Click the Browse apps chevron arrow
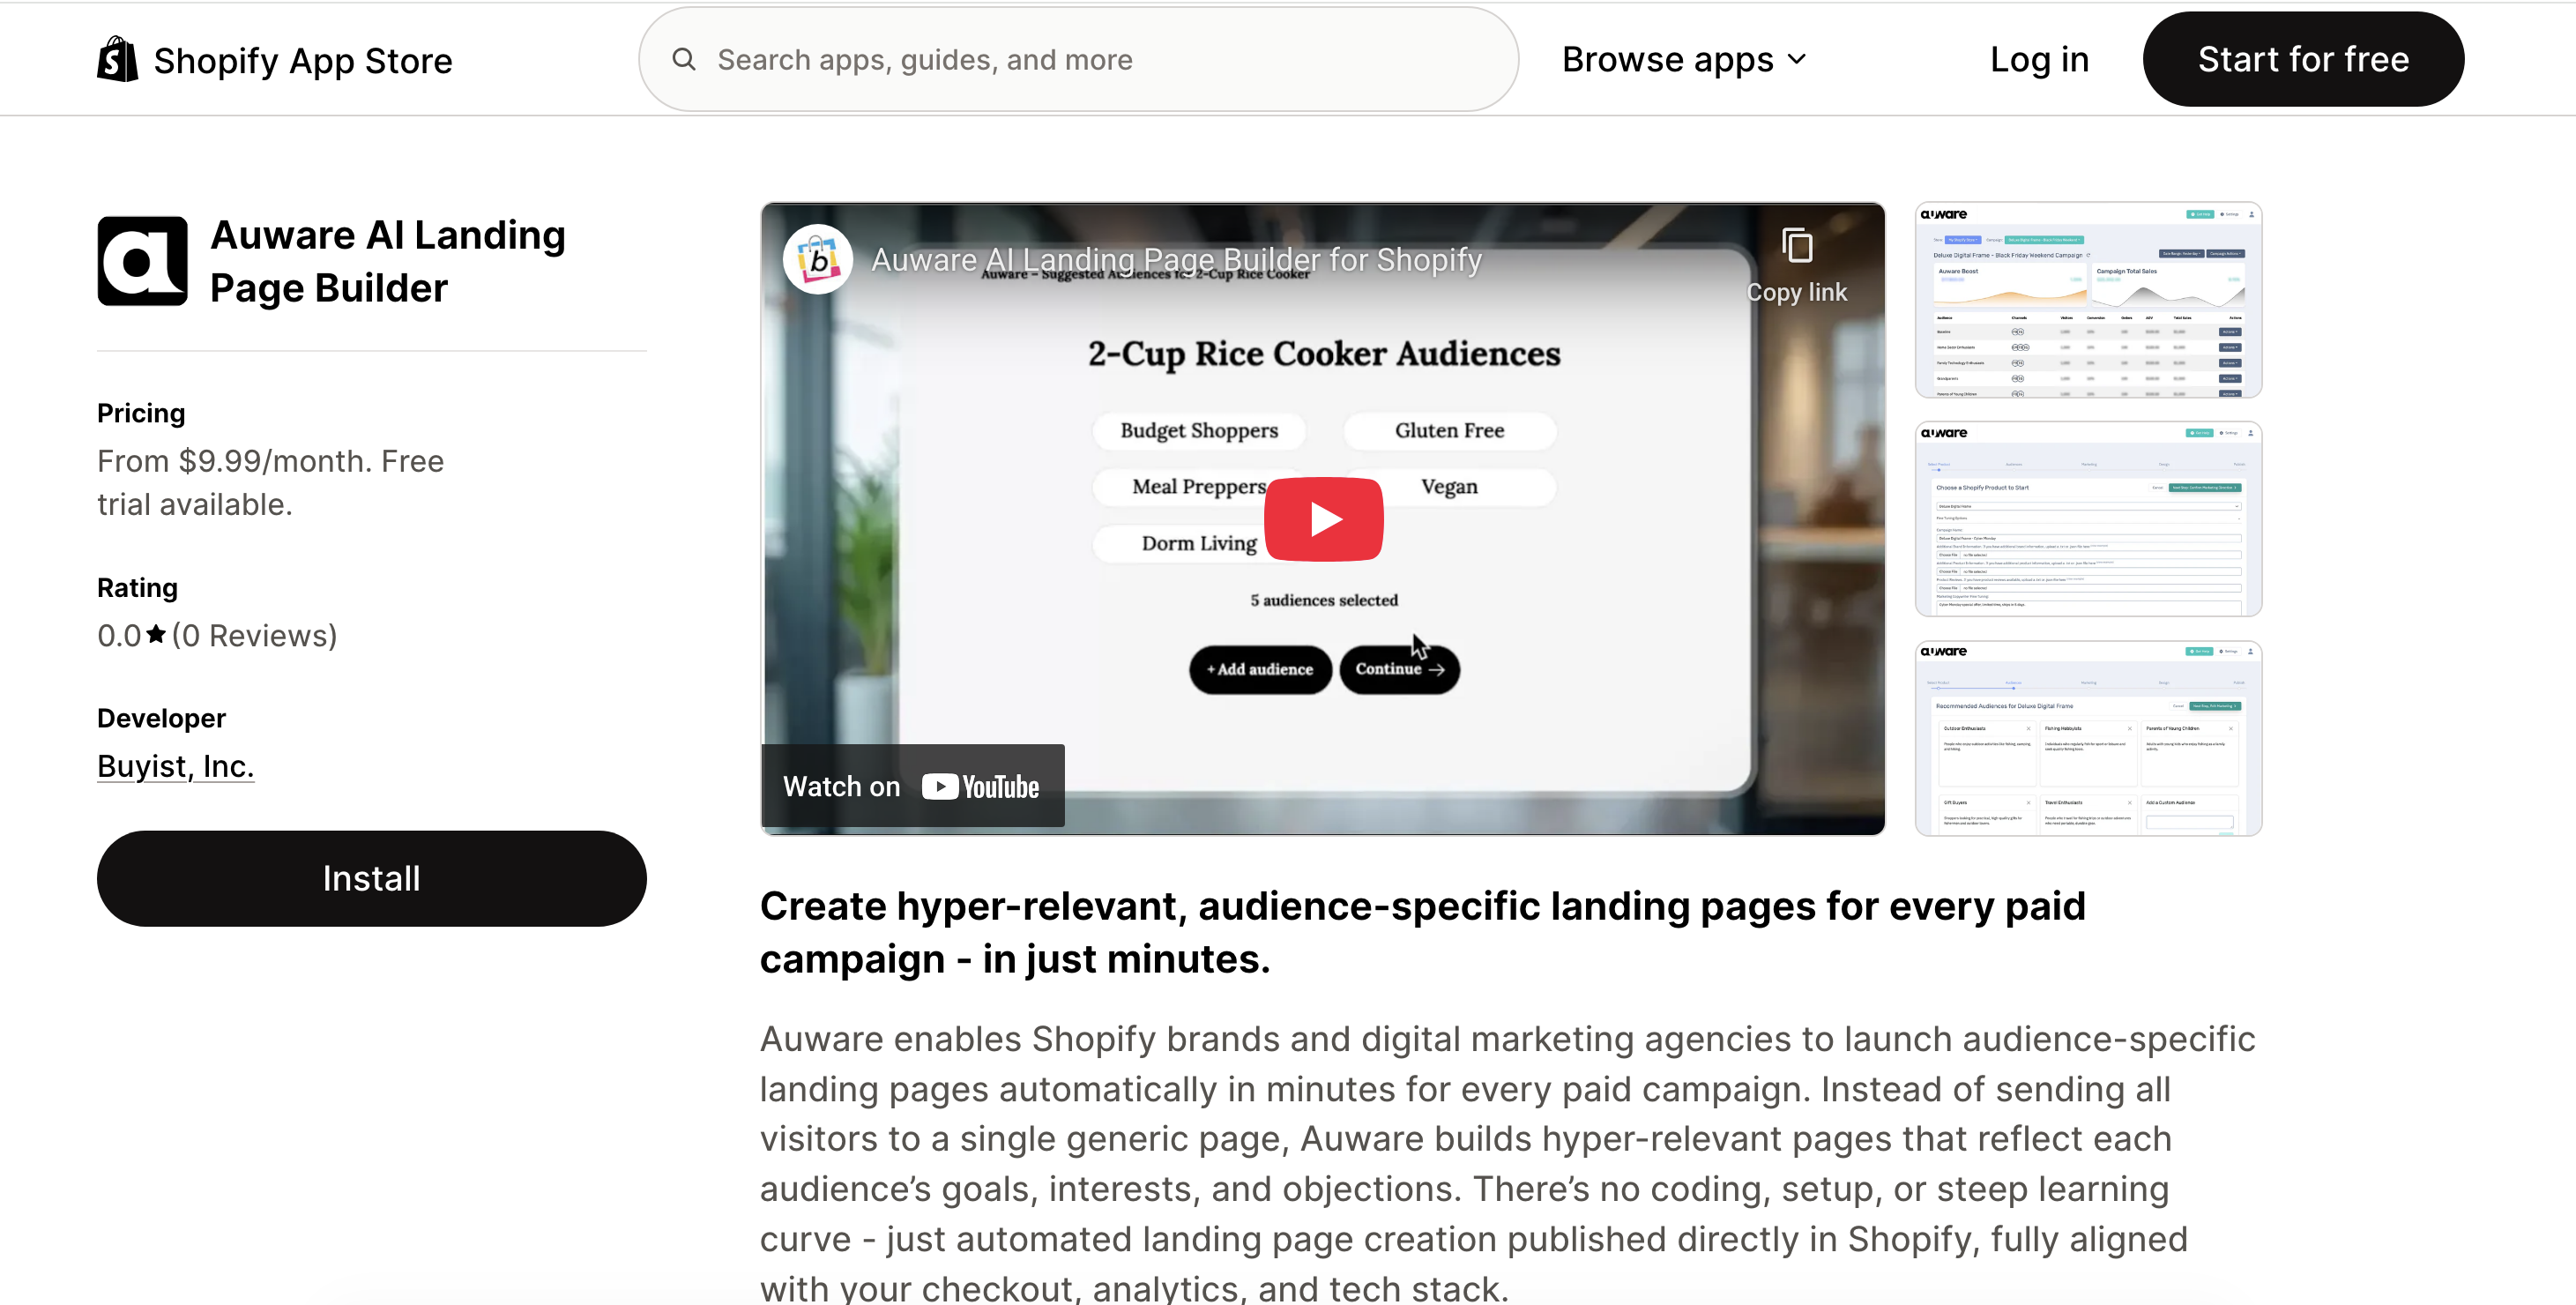This screenshot has width=2576, height=1305. point(1797,59)
